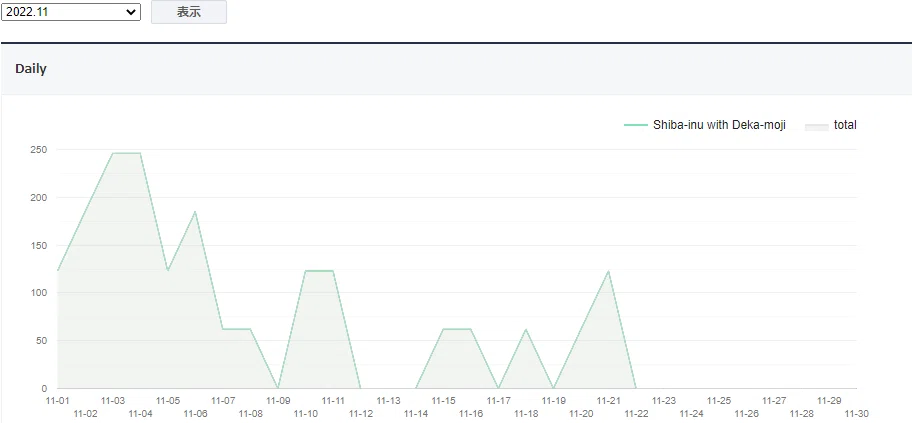Click the 11-05 x-axis label
Viewport: 912px width, 423px height.
[x=168, y=401]
